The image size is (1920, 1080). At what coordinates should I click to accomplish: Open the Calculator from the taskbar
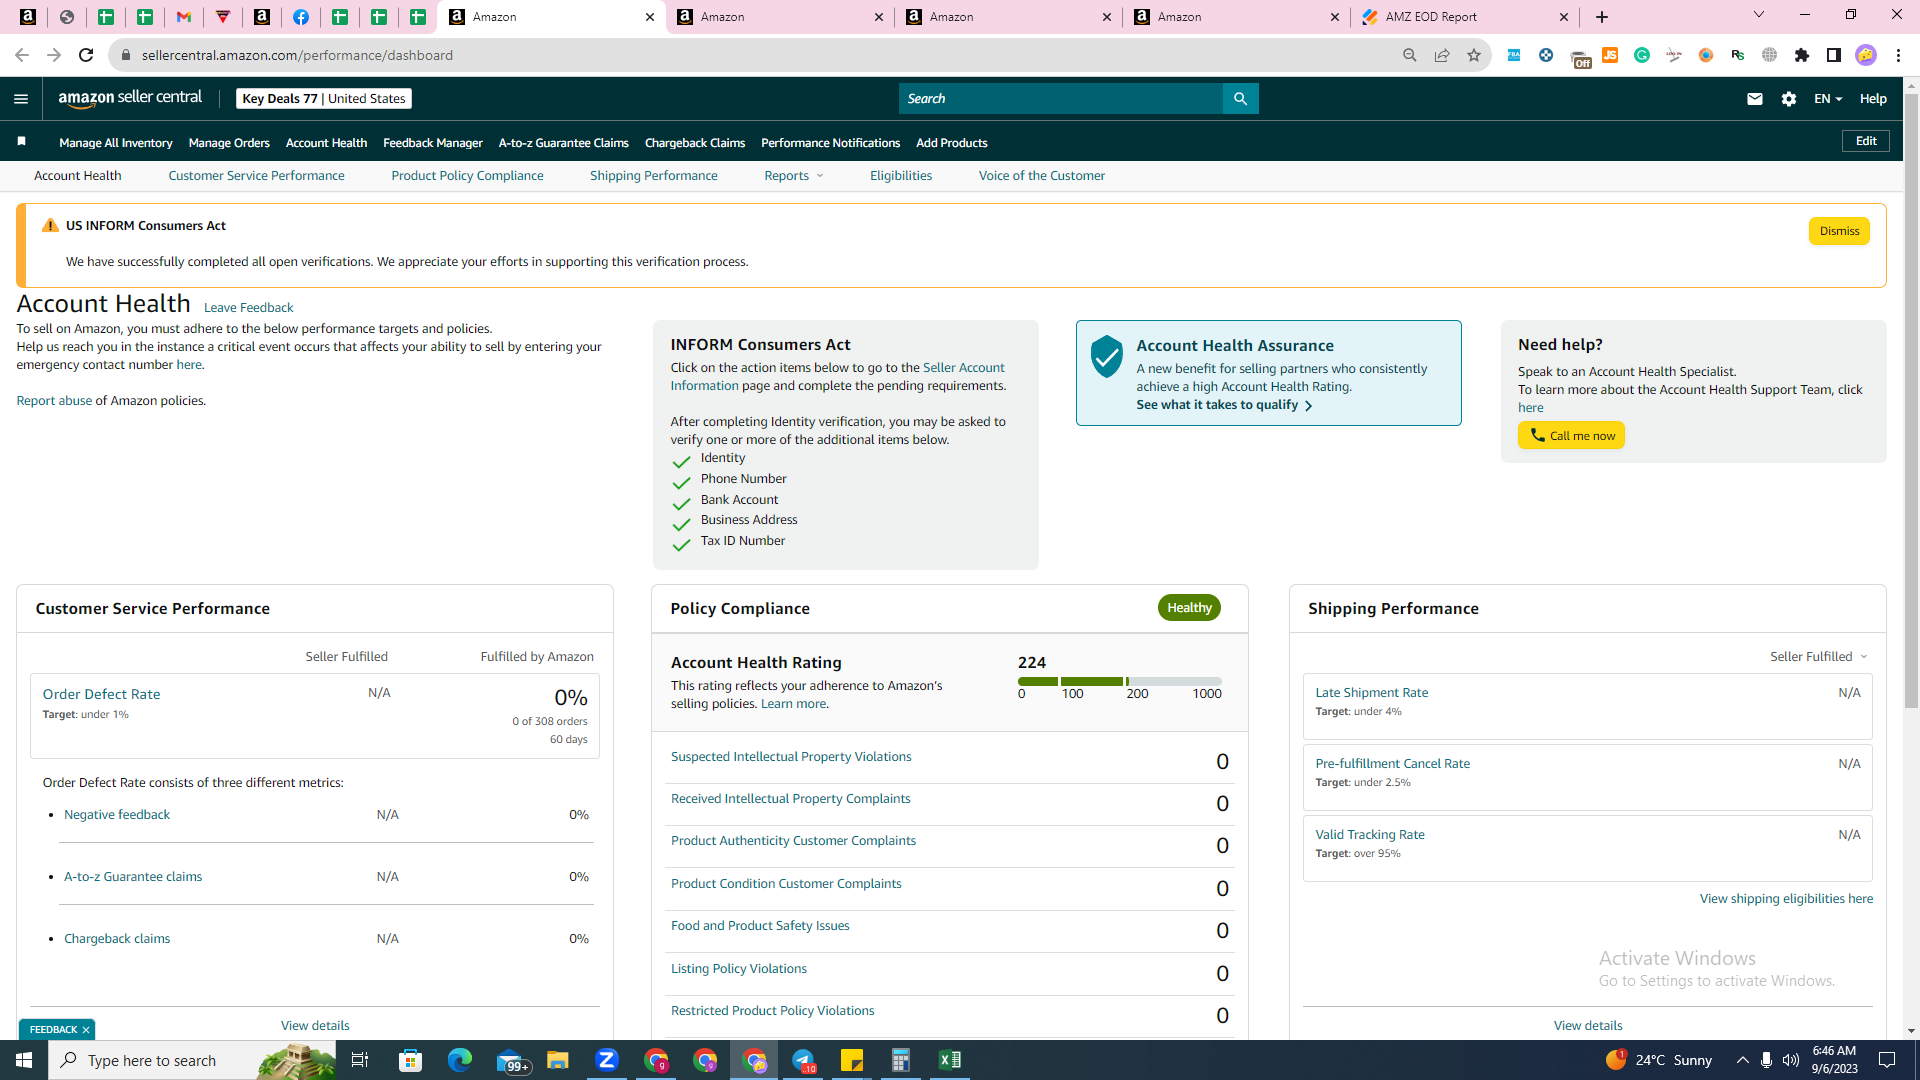click(x=901, y=1060)
